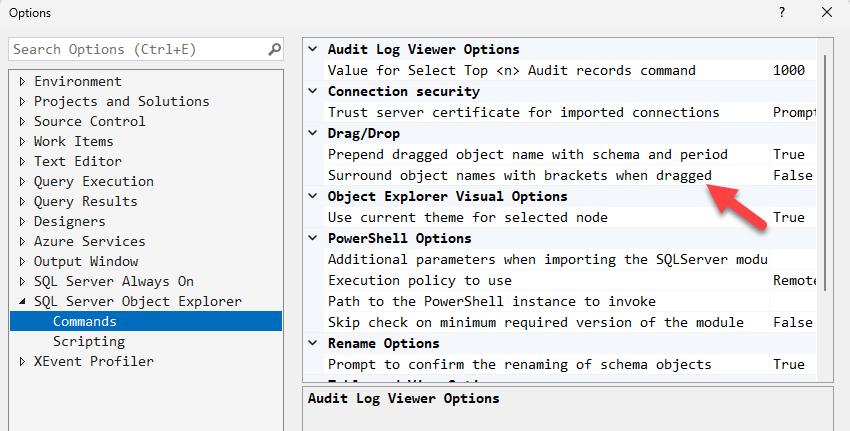Click the property grid vertical scrollbar
Screen dimensions: 850x431
point(825,172)
